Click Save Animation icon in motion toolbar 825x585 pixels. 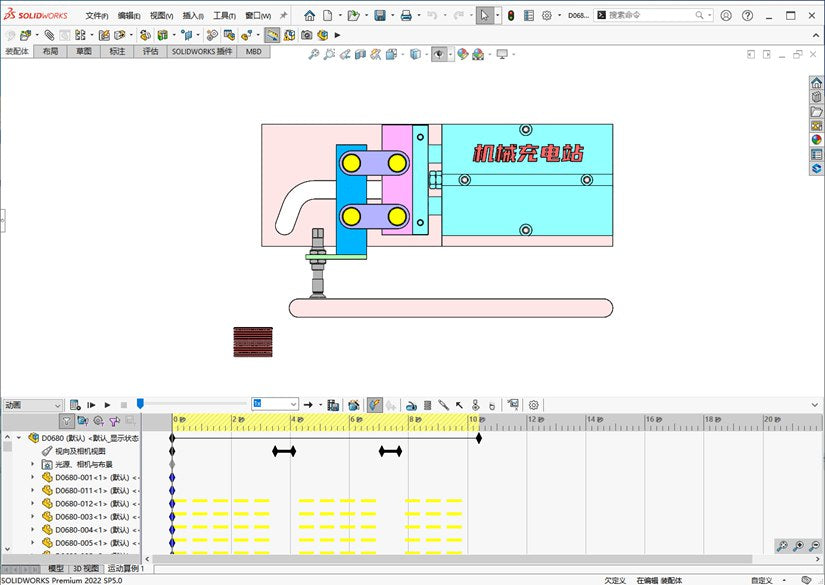[x=333, y=405]
